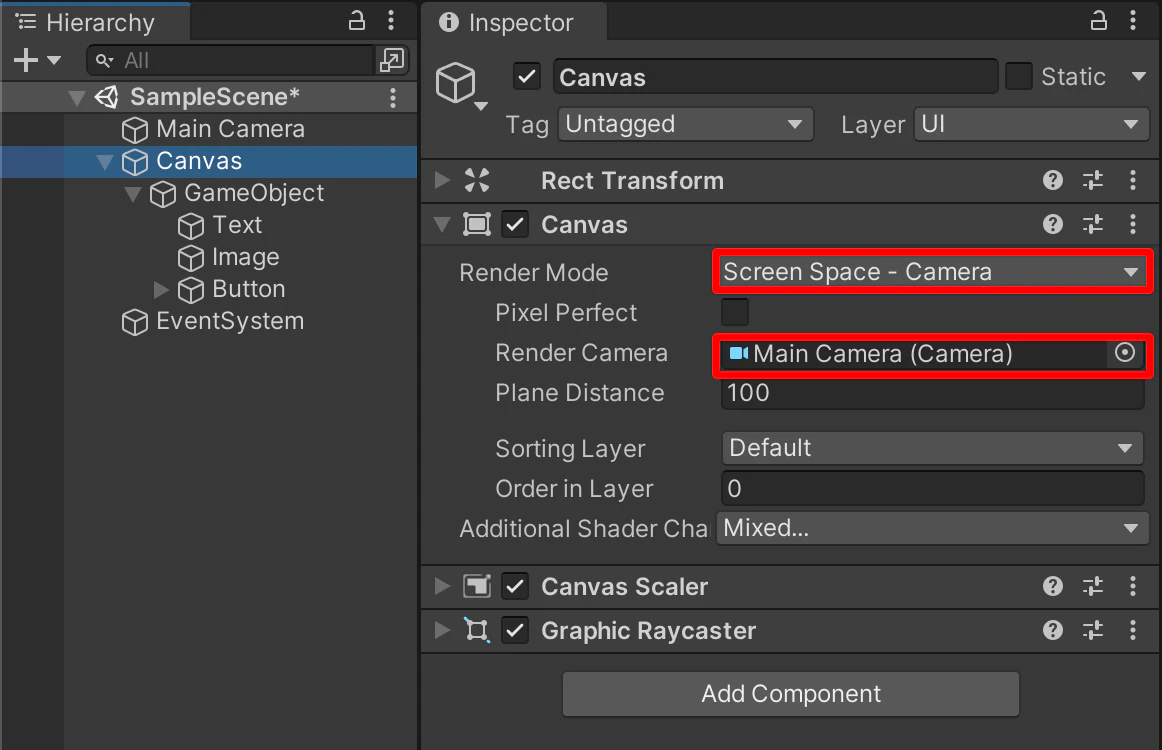The image size is (1162, 750).
Task: Click the EventSystem cube icon
Action: tap(135, 322)
